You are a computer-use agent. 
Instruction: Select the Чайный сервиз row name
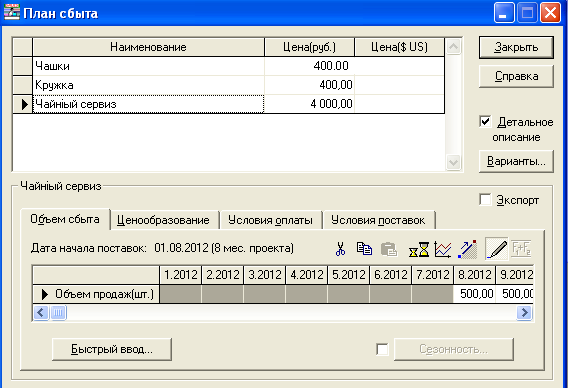tap(149, 104)
